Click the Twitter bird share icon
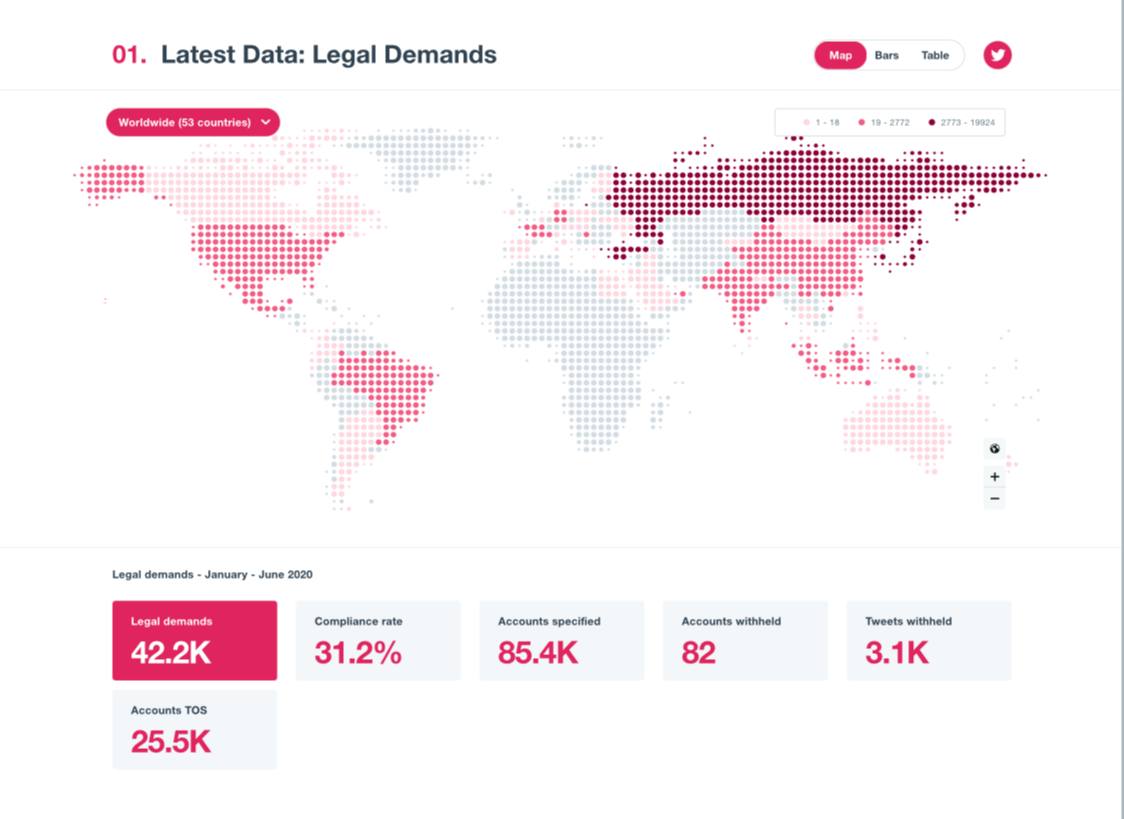The width and height of the screenshot is (1124, 819). pyautogui.click(x=997, y=55)
